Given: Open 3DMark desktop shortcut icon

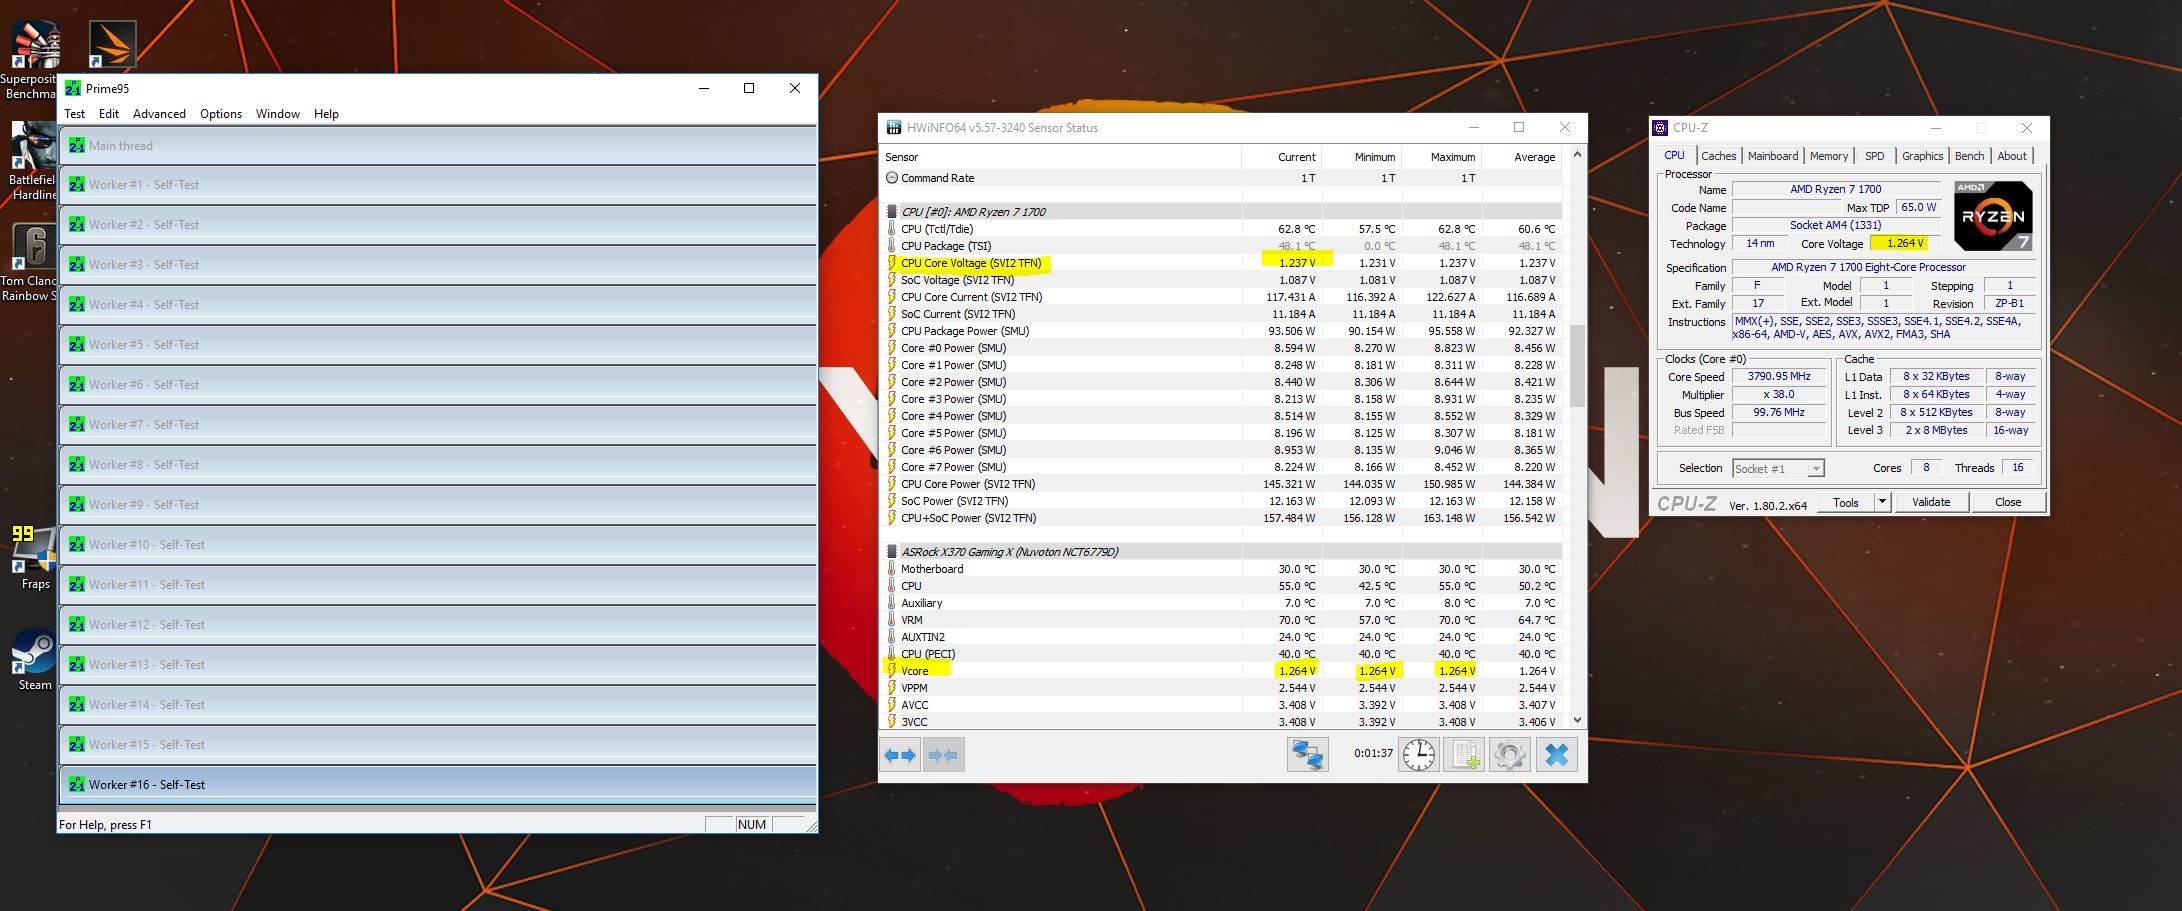Looking at the screenshot, I should (x=112, y=45).
